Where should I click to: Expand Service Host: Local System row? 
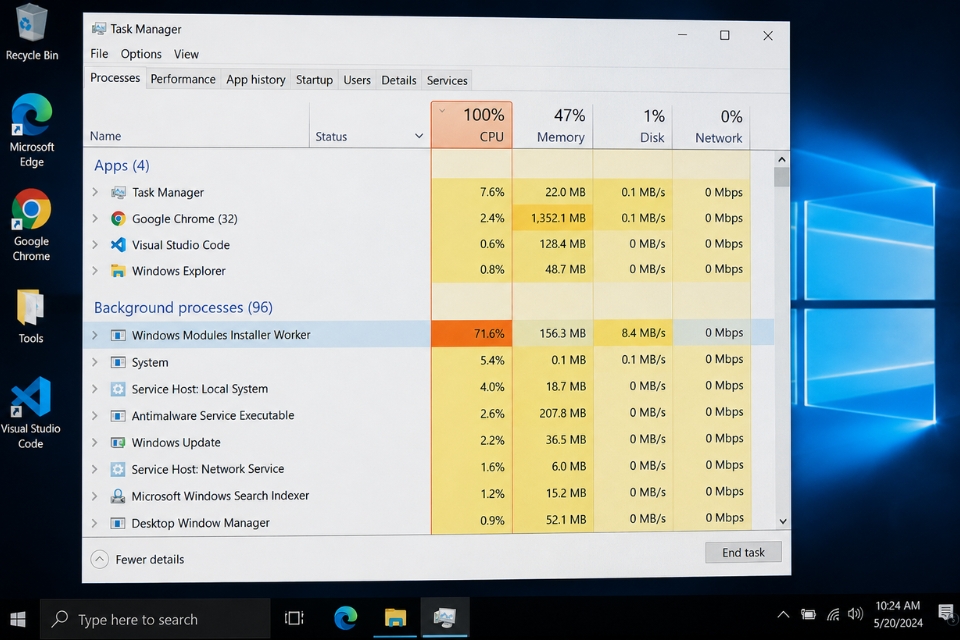95,389
